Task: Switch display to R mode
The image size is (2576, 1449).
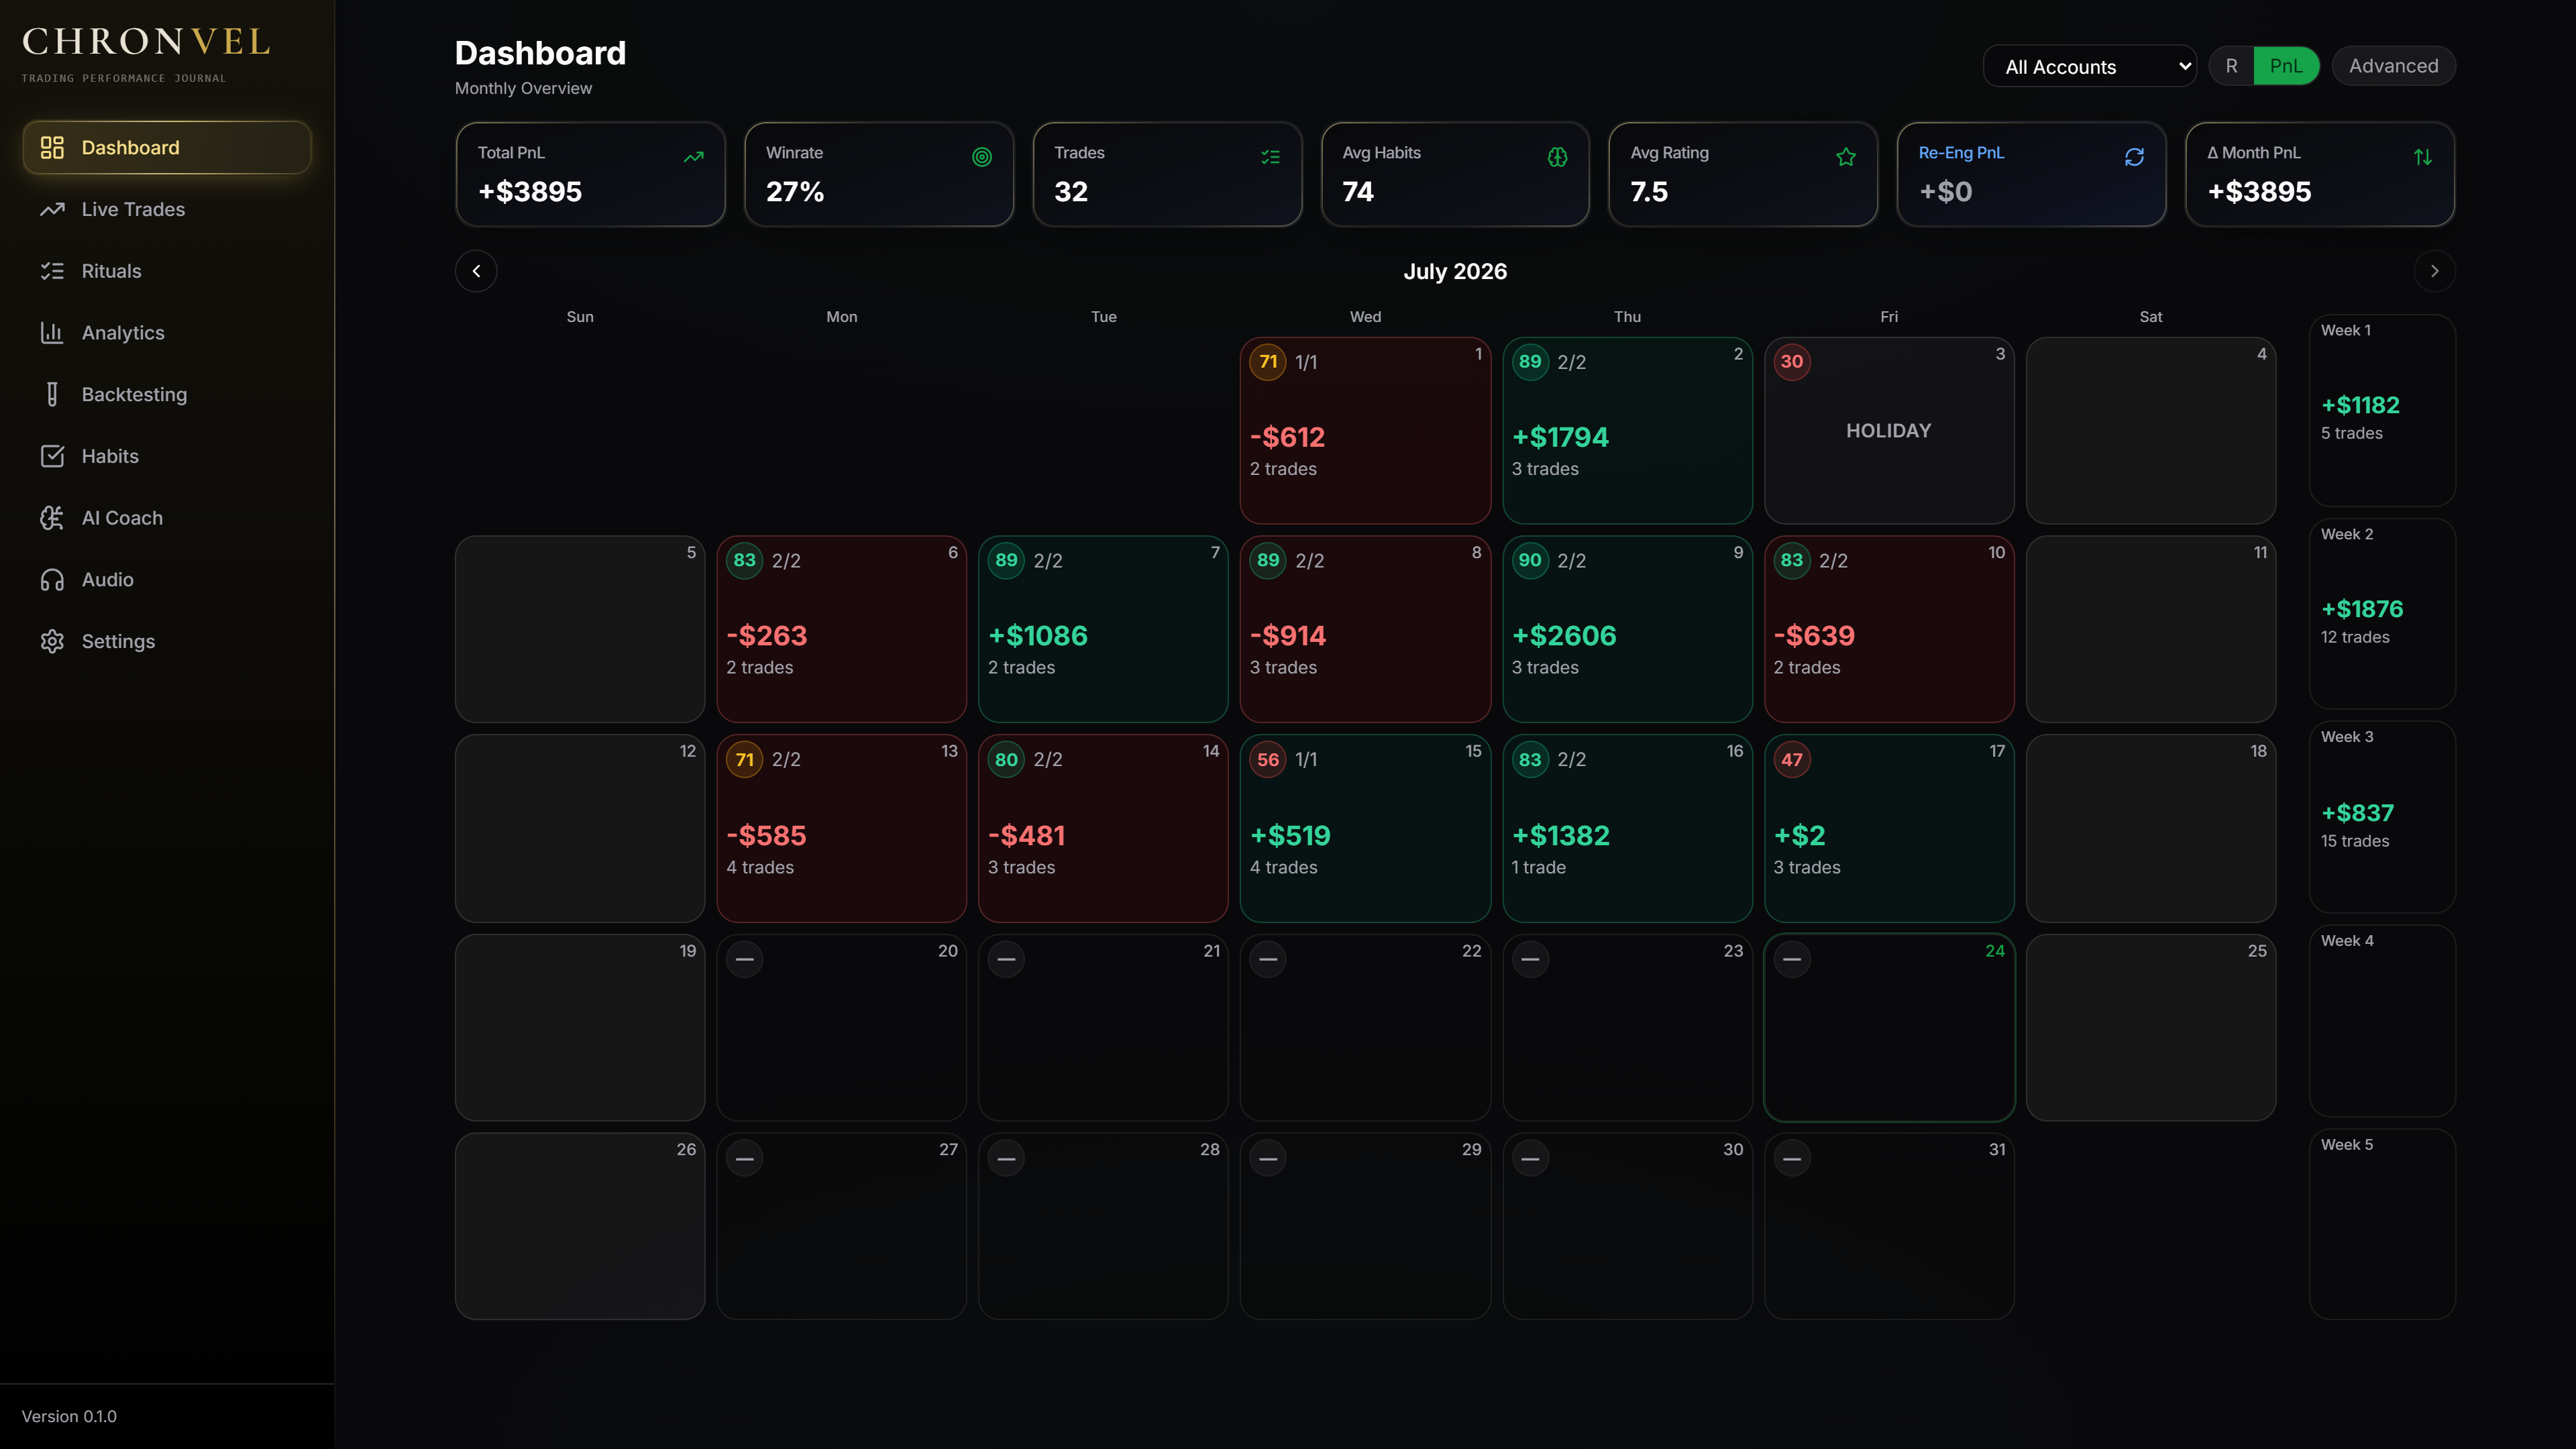Action: click(2231, 66)
